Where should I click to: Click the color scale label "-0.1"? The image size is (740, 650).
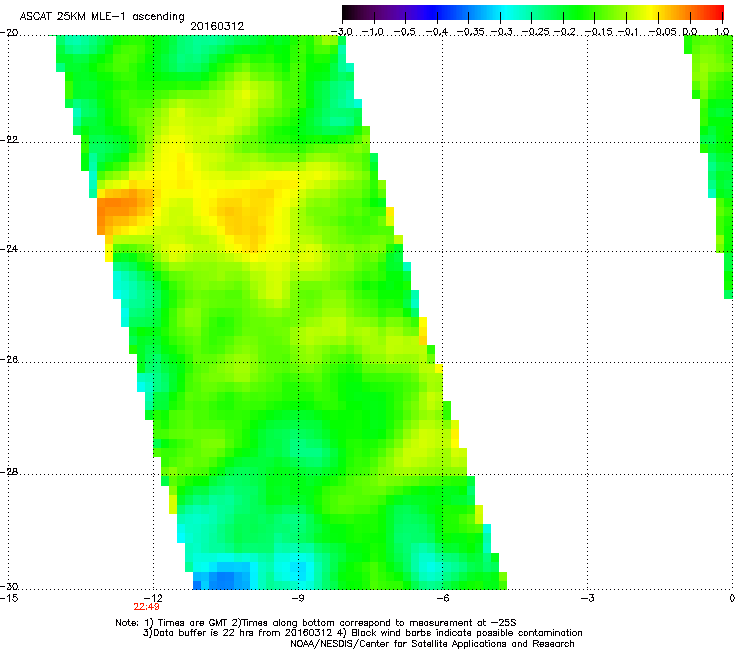click(628, 32)
